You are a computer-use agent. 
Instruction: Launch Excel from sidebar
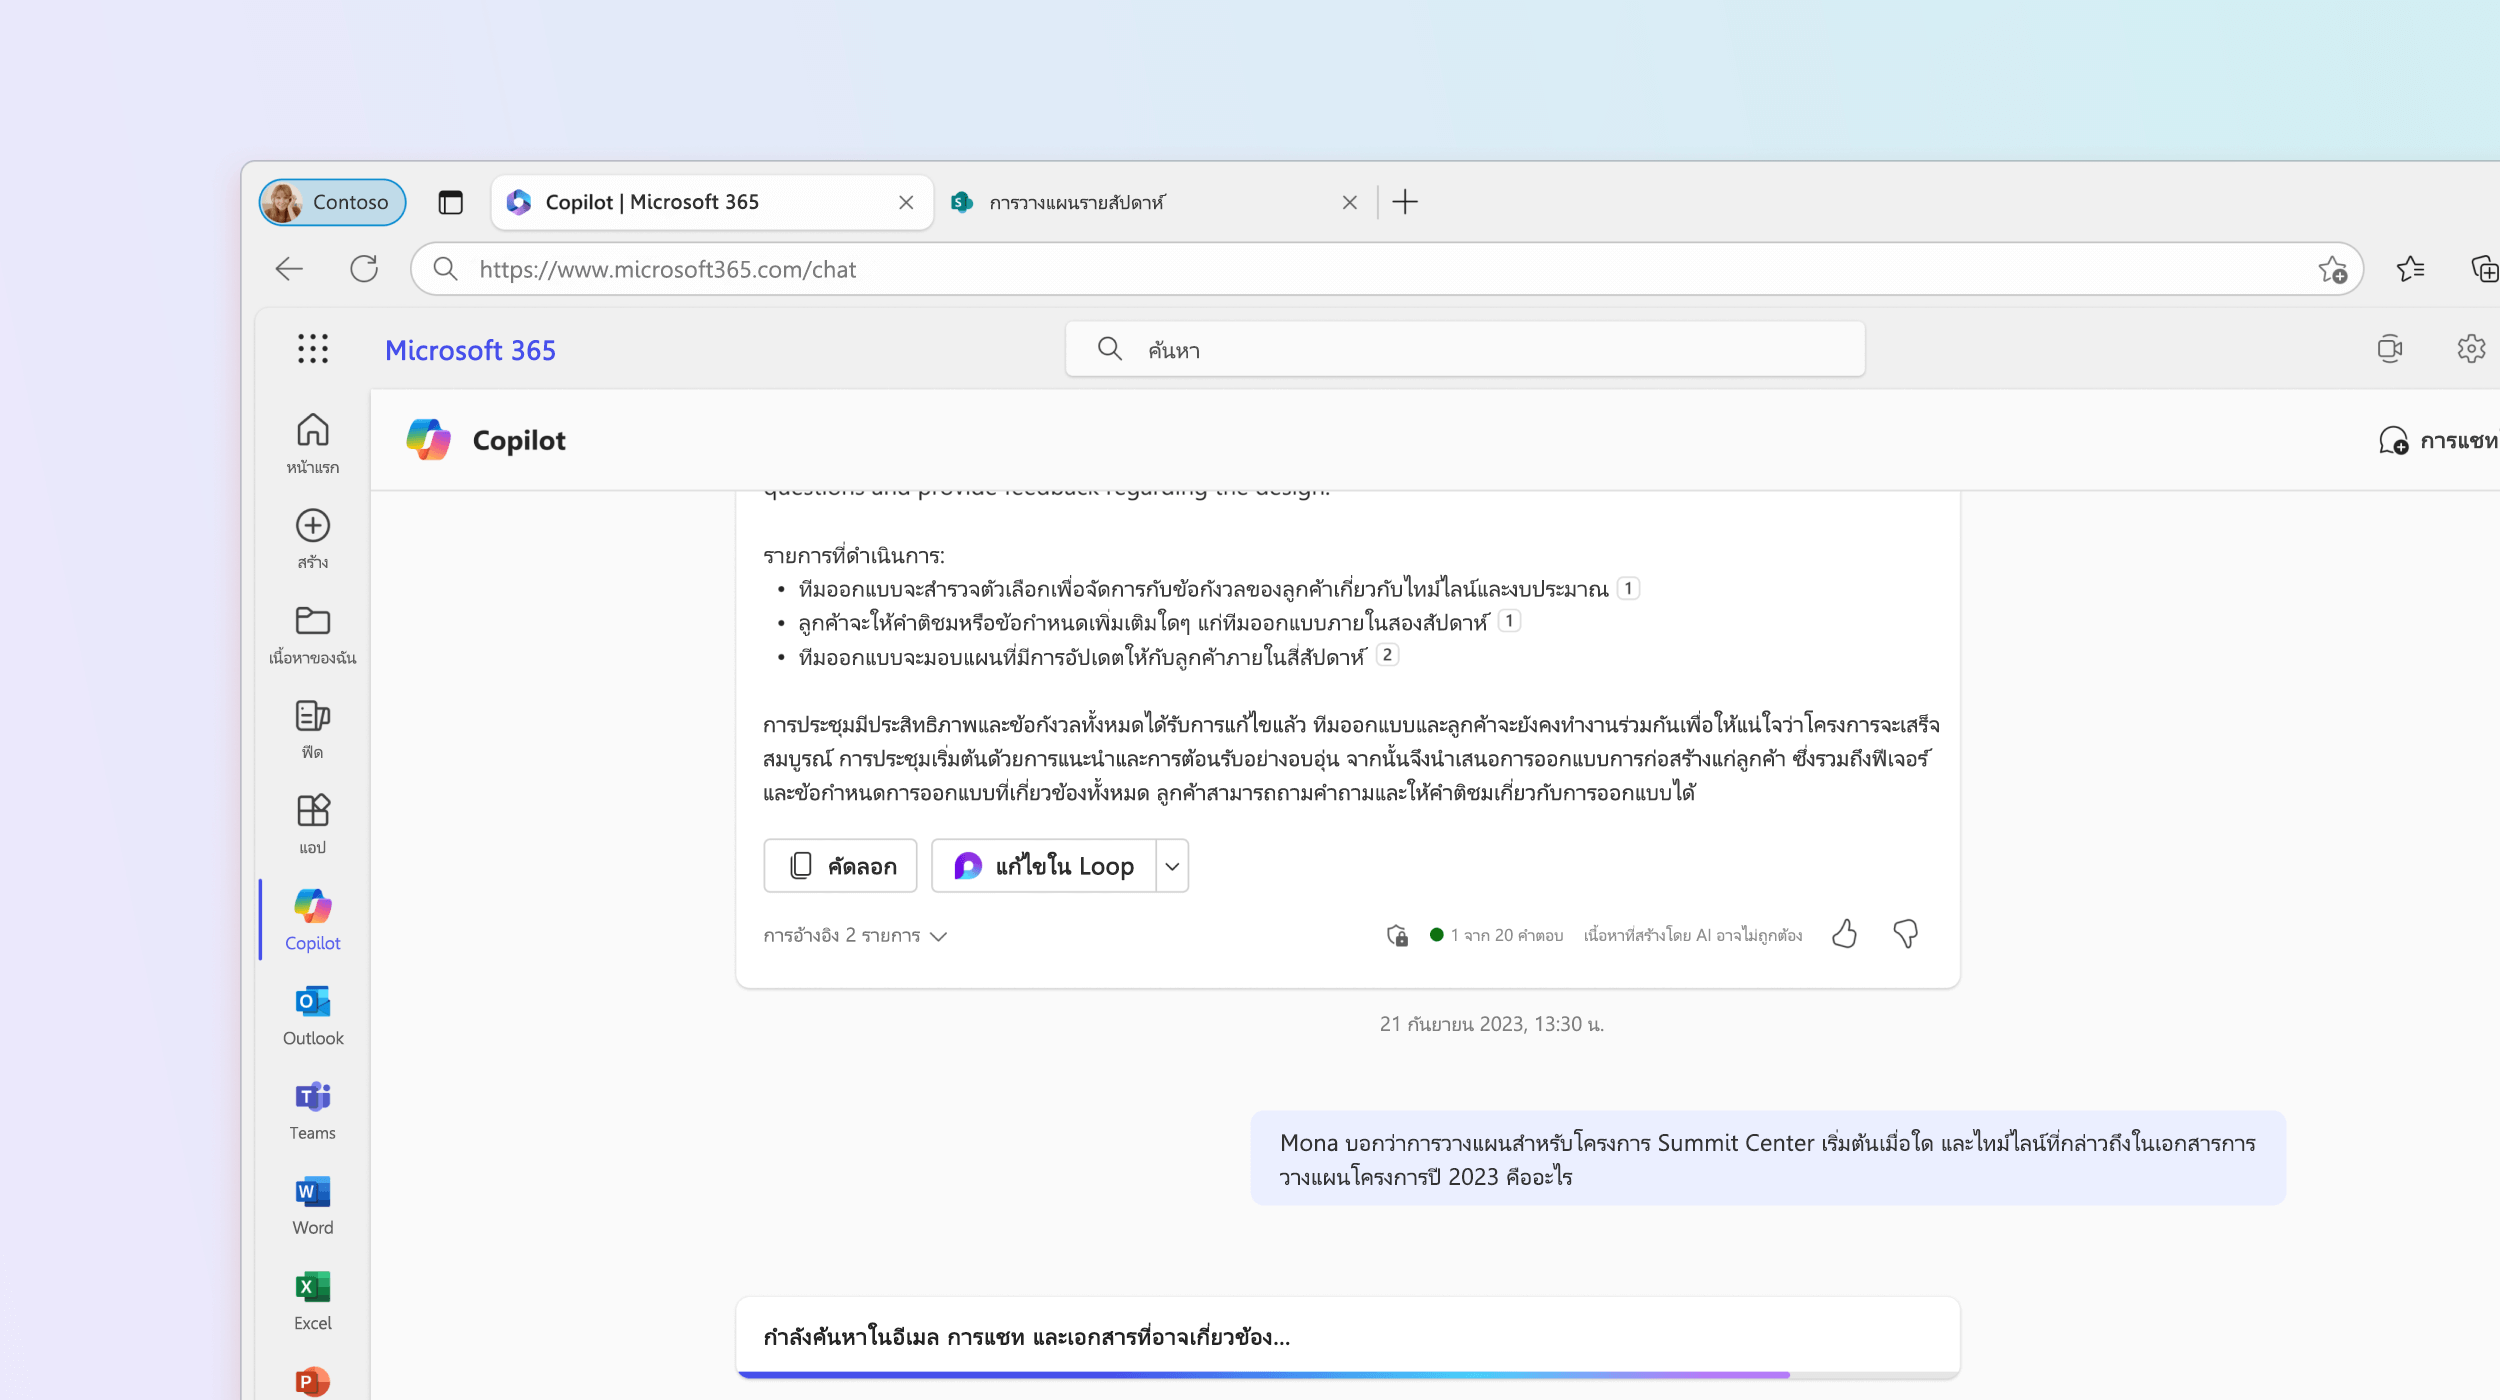click(x=312, y=1300)
